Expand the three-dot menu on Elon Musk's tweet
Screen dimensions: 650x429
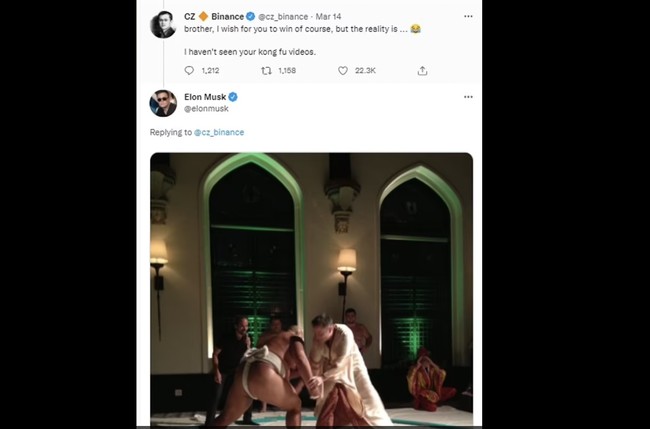(x=467, y=97)
